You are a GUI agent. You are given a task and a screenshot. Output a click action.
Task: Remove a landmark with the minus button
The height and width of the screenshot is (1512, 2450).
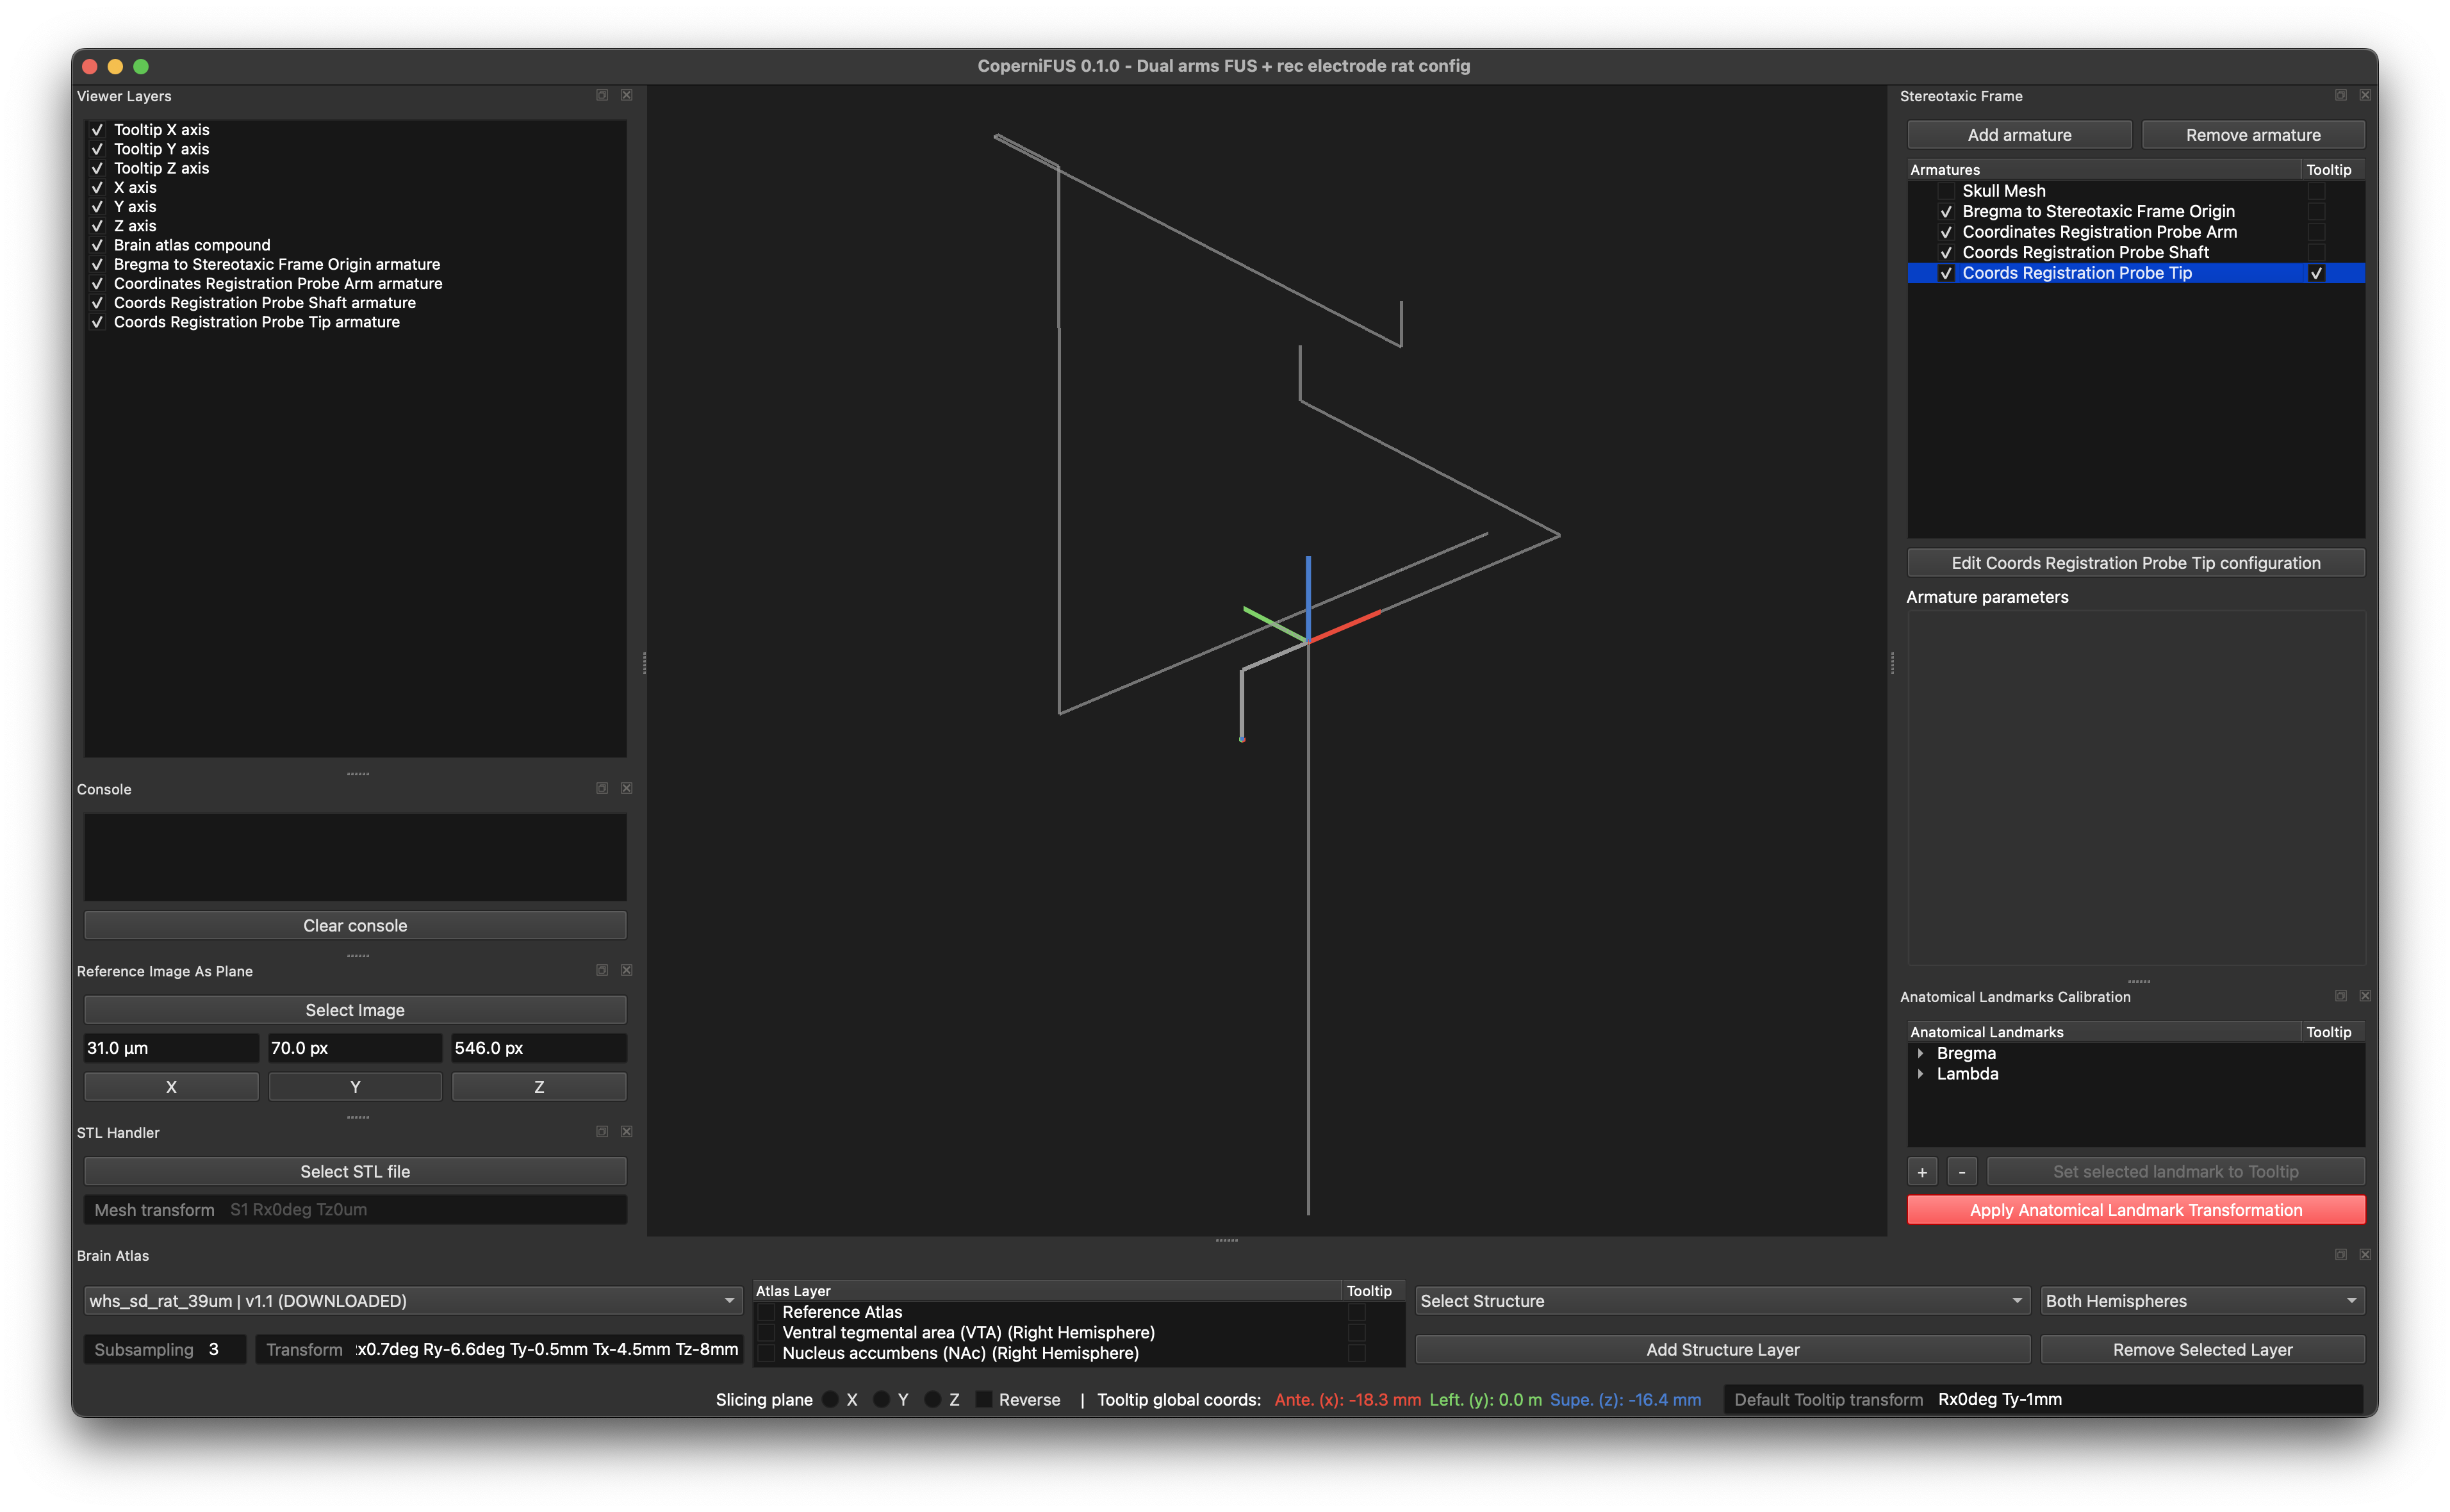[1962, 1171]
